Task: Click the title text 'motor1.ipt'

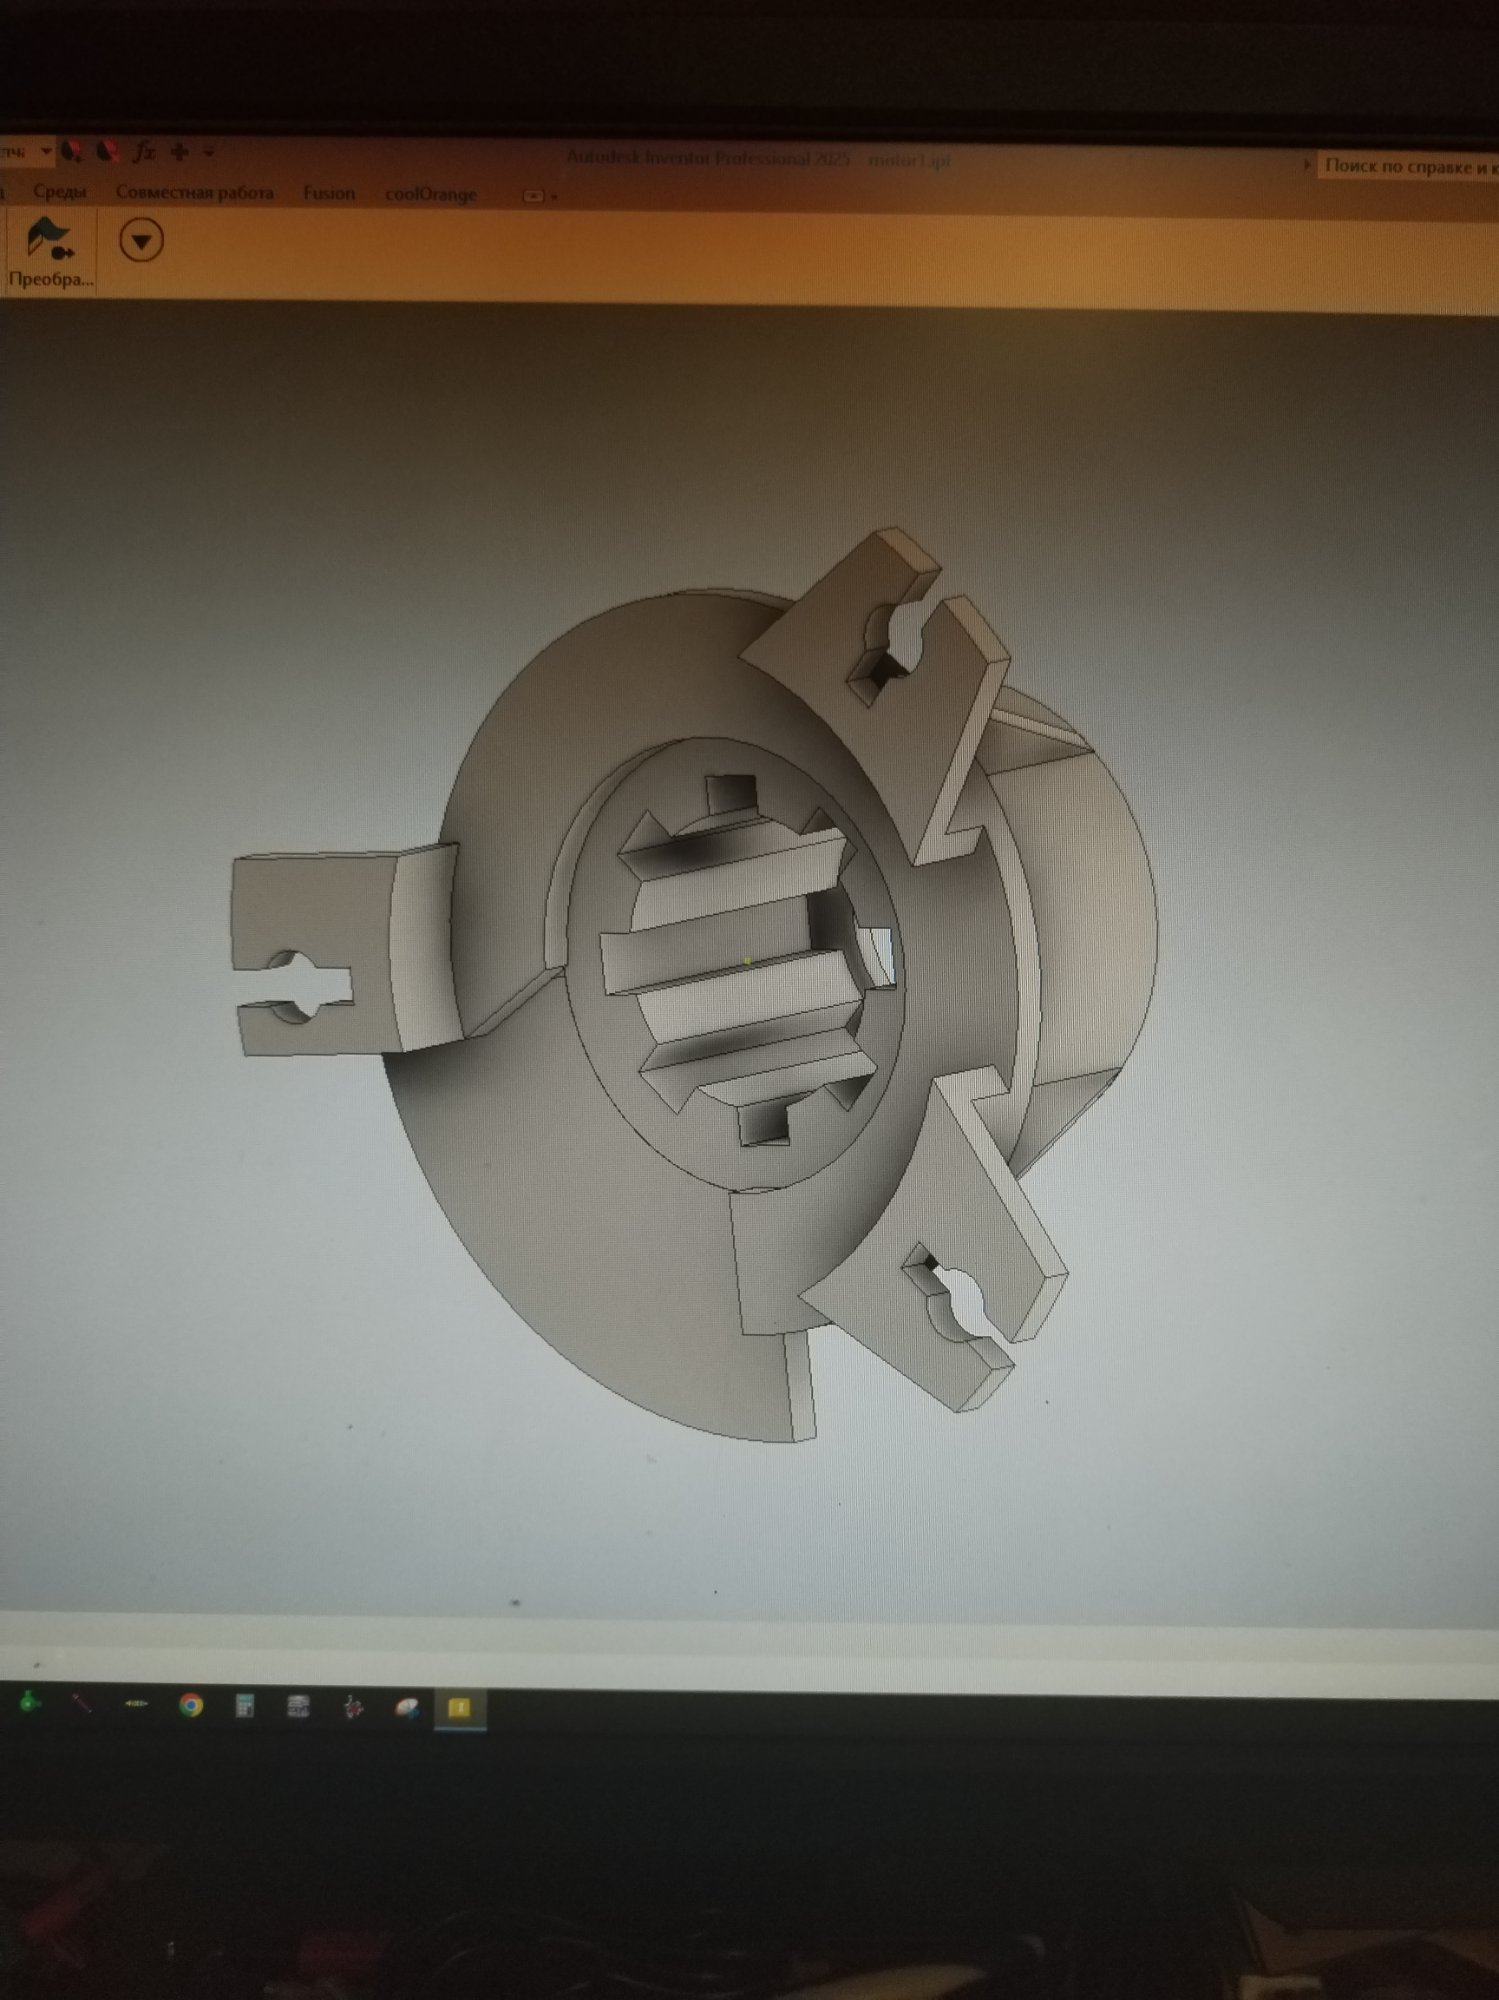Action: (x=909, y=159)
